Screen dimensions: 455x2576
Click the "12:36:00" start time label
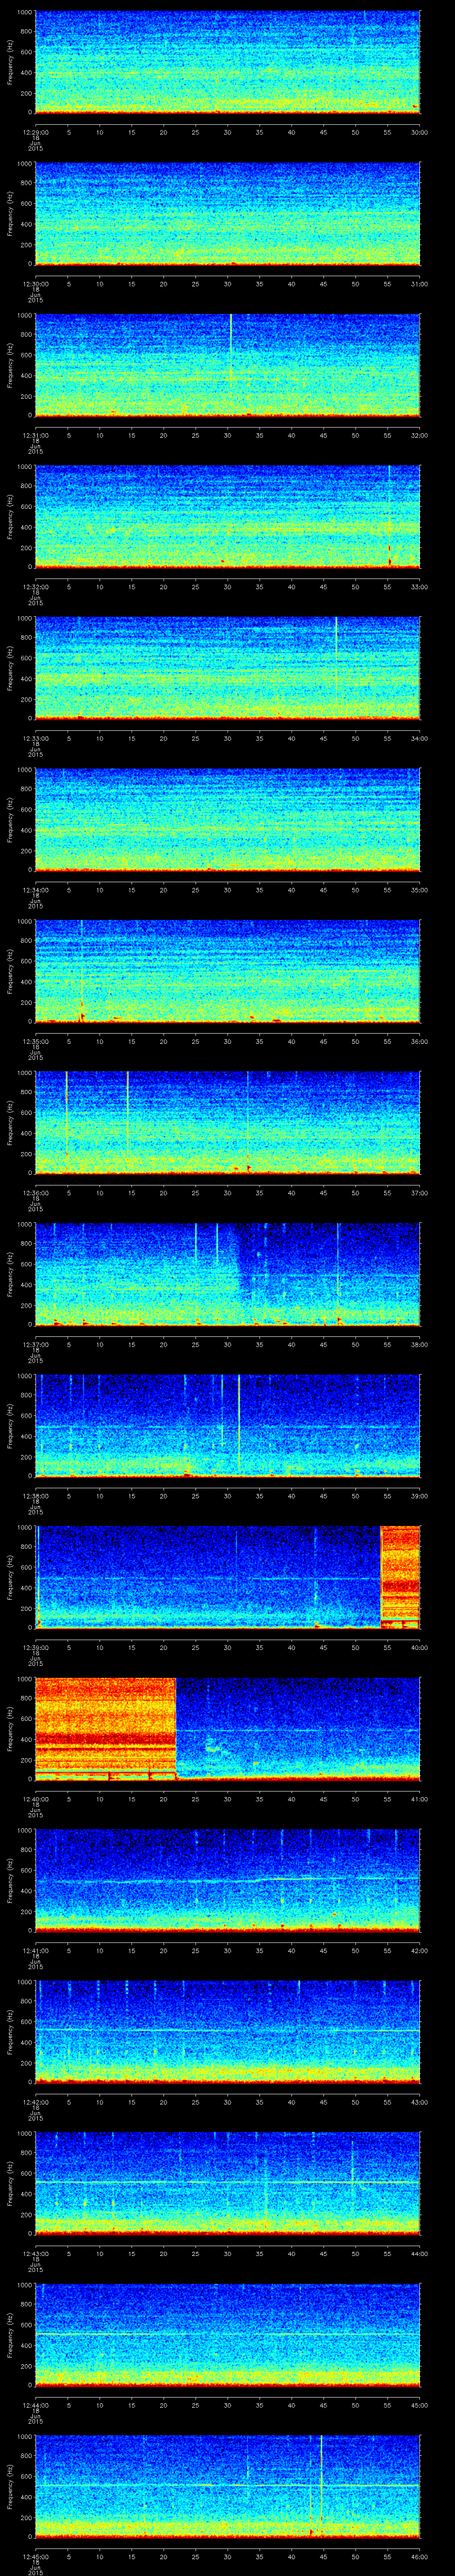[x=35, y=1193]
